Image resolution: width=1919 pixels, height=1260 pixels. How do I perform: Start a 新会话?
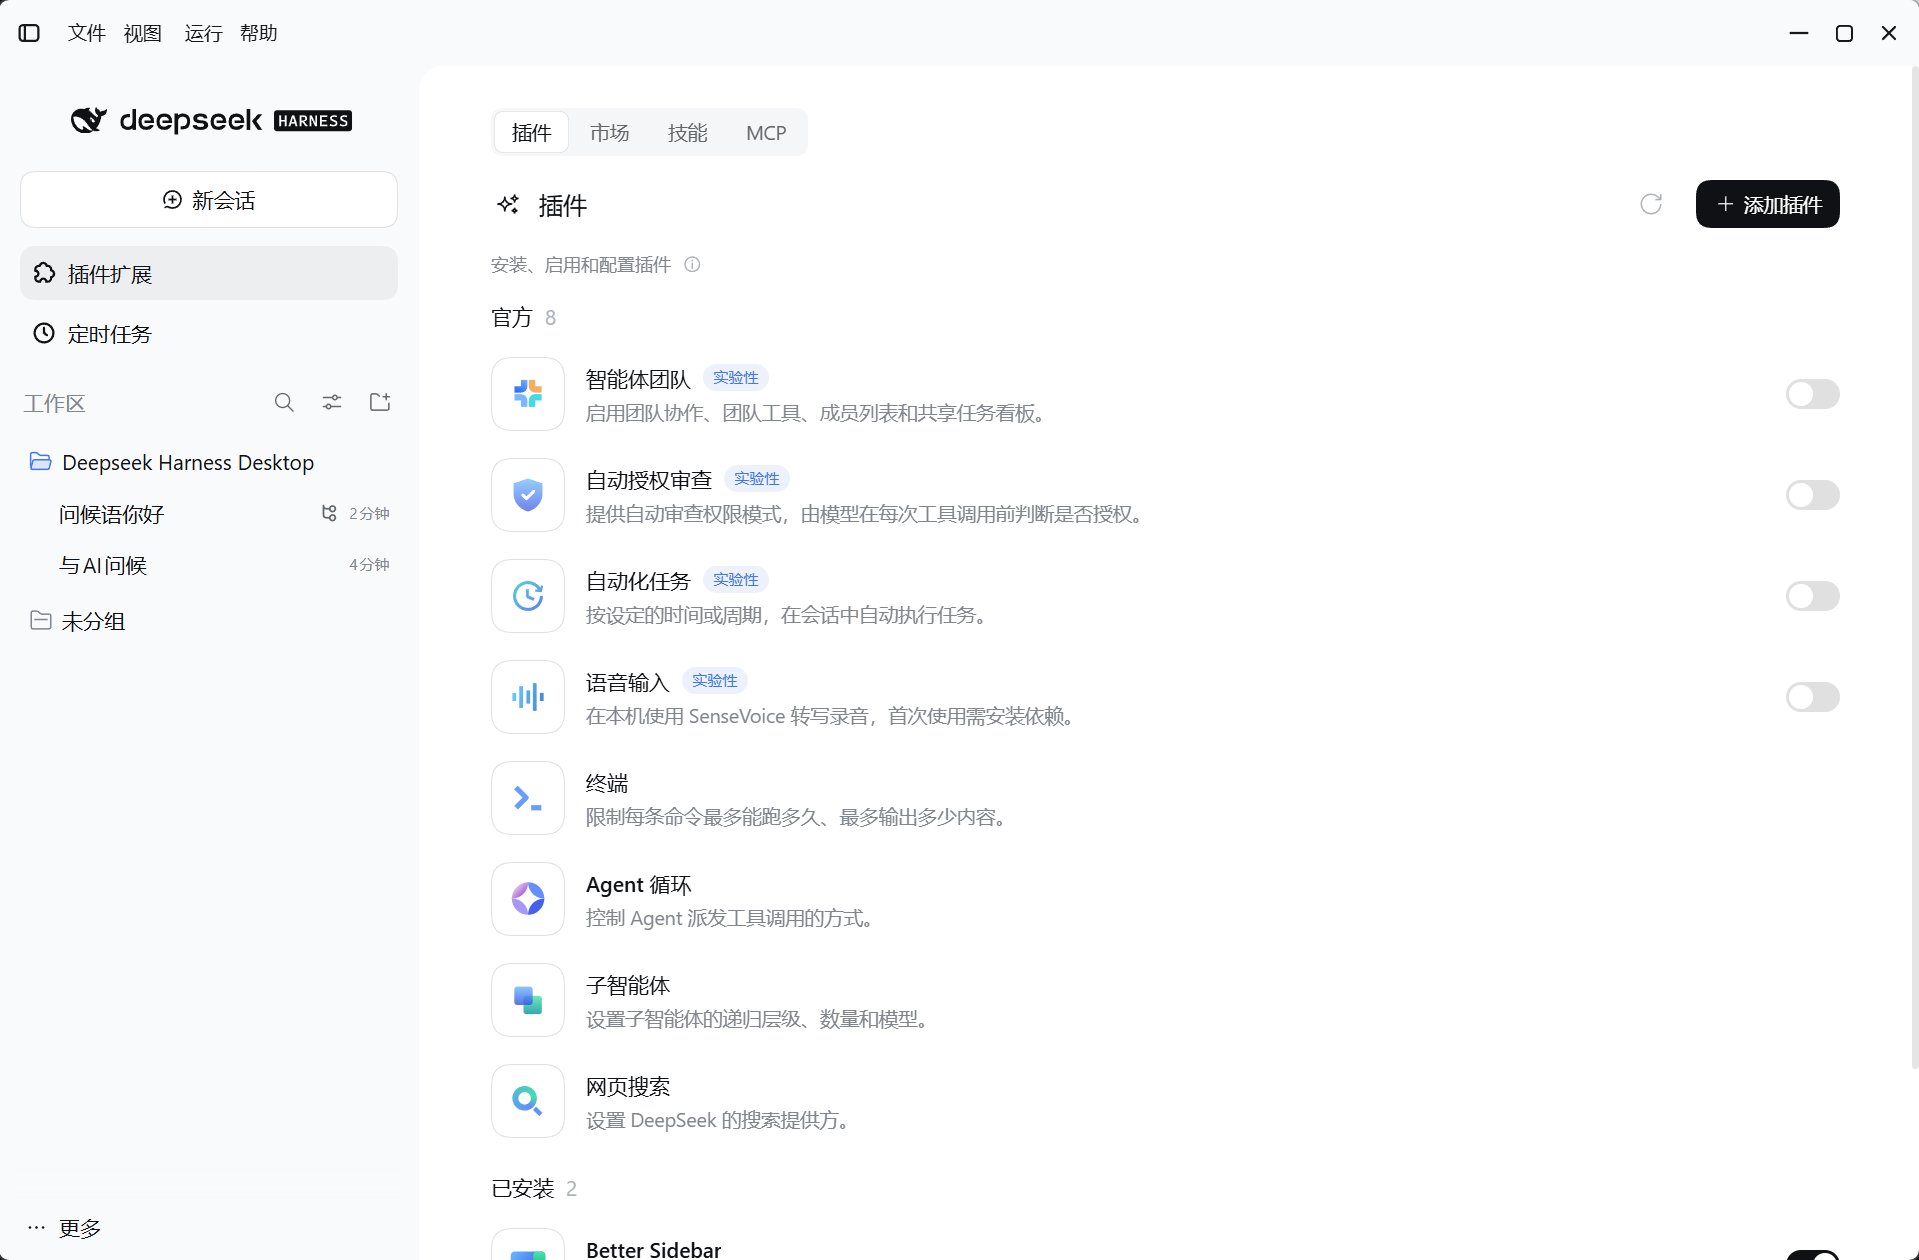tap(209, 199)
